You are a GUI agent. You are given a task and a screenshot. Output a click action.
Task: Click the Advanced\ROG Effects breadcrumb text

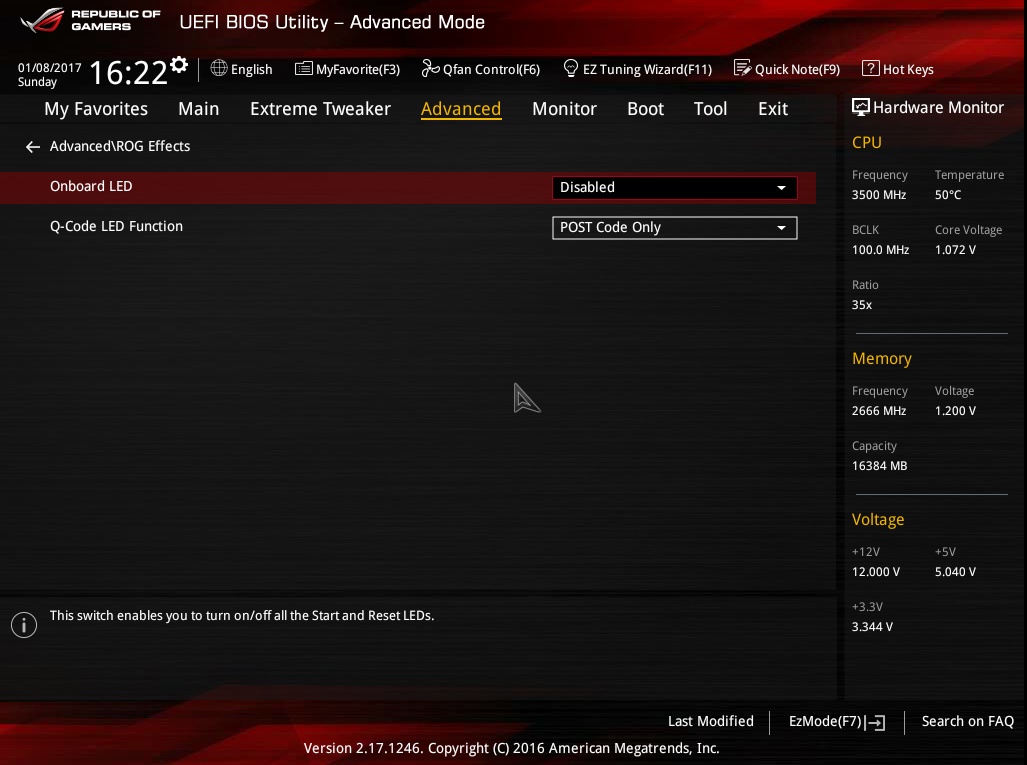tap(120, 146)
